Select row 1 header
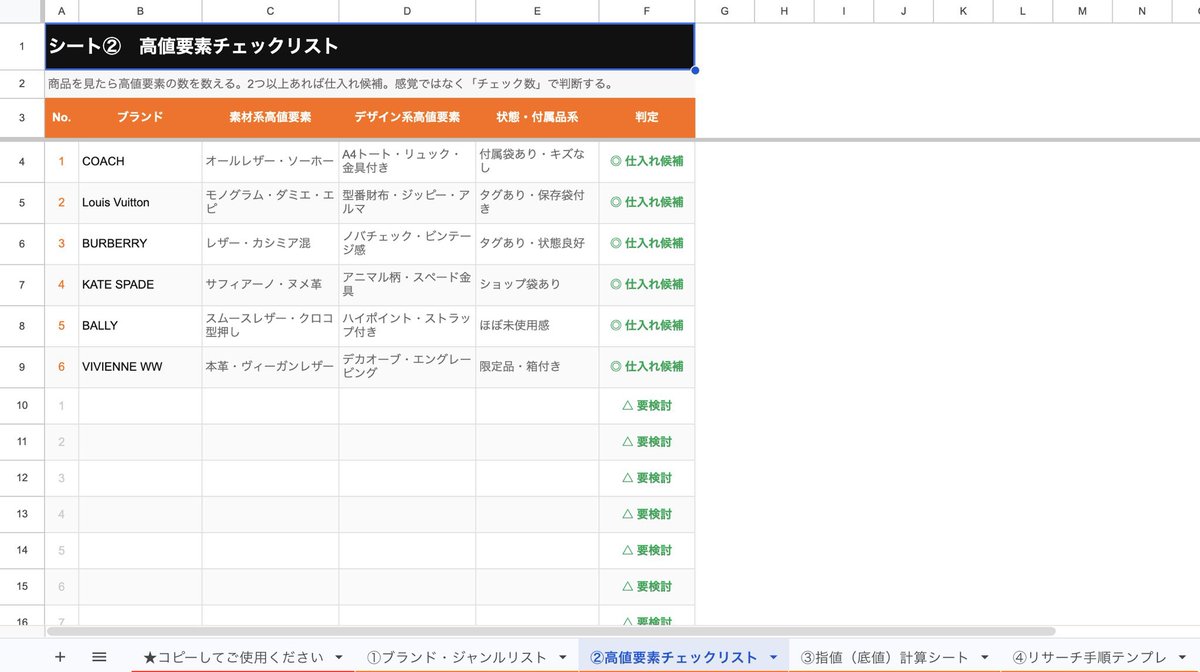Screen dimensions: 1200x672 22,46
